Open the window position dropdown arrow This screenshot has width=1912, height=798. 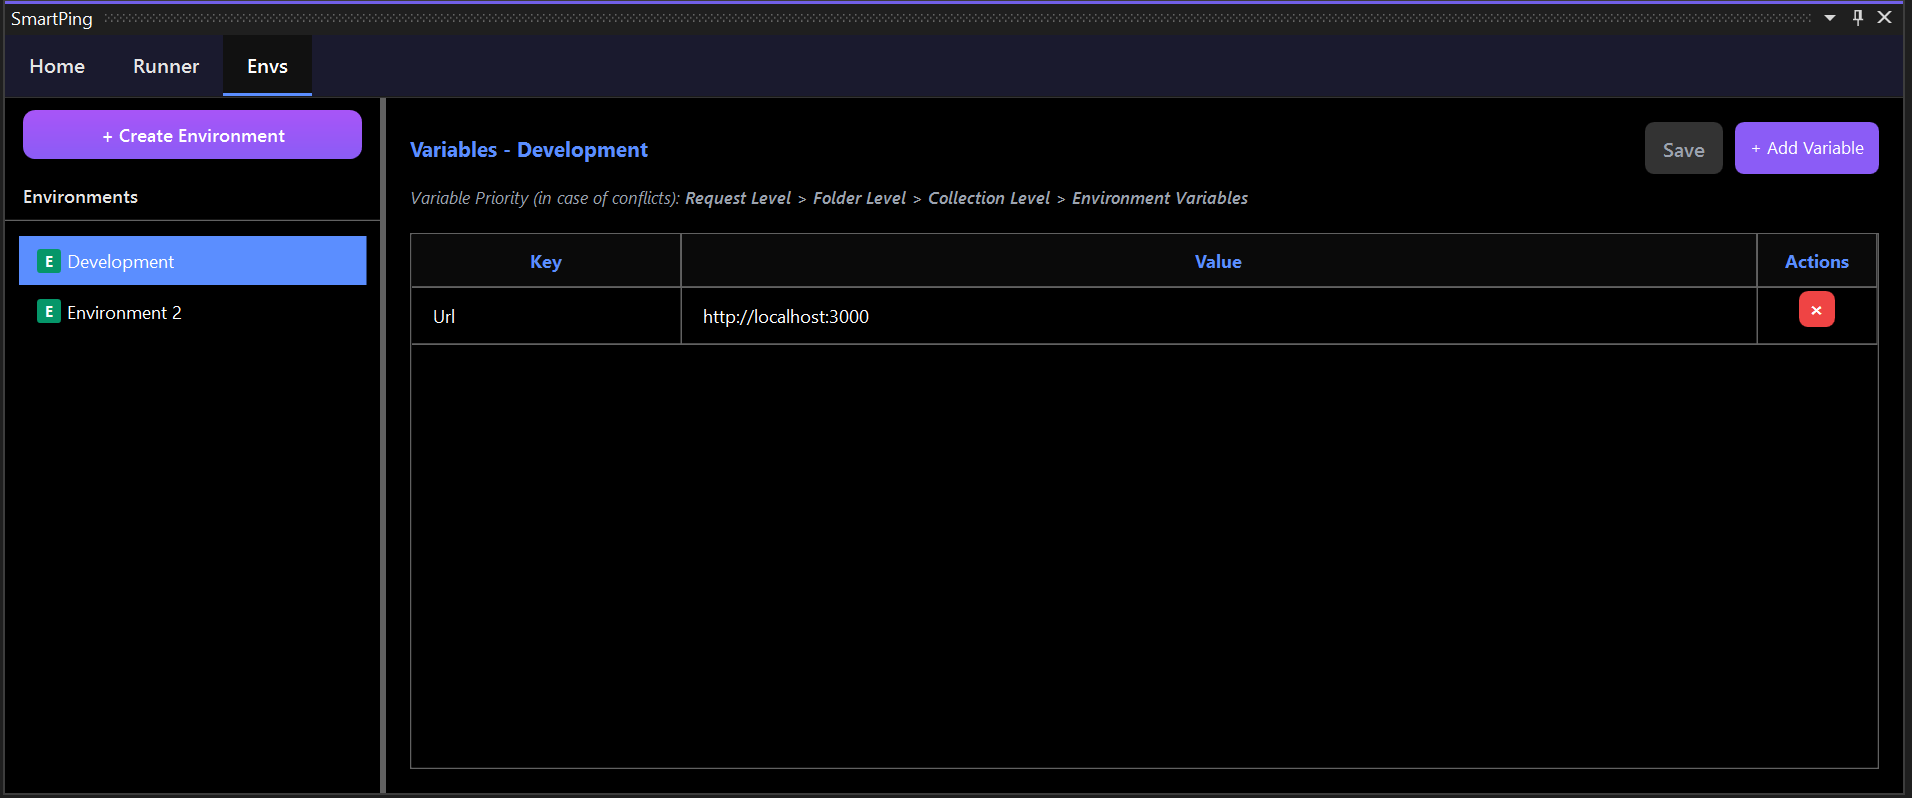(x=1830, y=18)
